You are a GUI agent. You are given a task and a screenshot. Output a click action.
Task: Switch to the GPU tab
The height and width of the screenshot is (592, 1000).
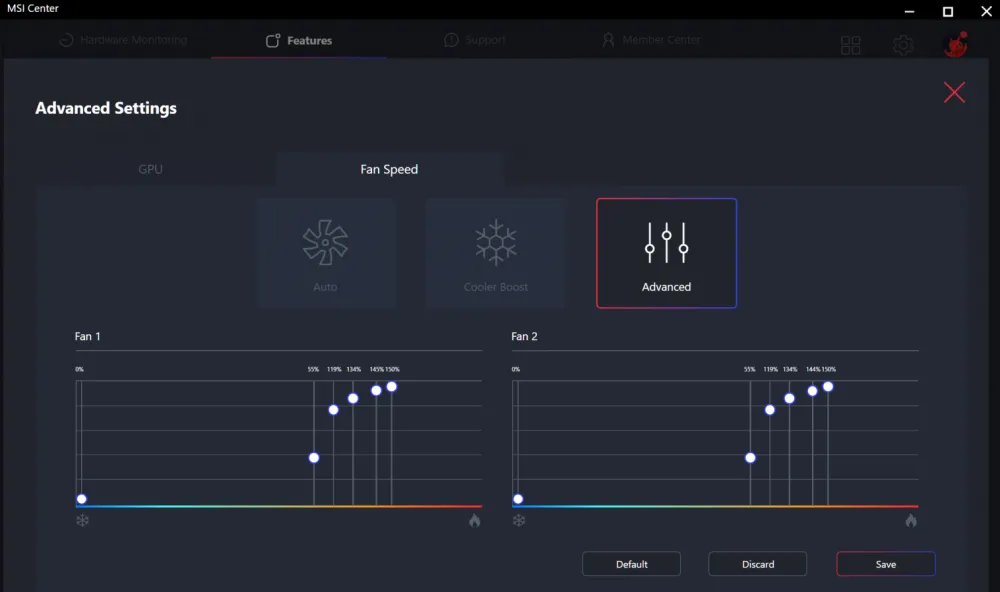point(150,169)
